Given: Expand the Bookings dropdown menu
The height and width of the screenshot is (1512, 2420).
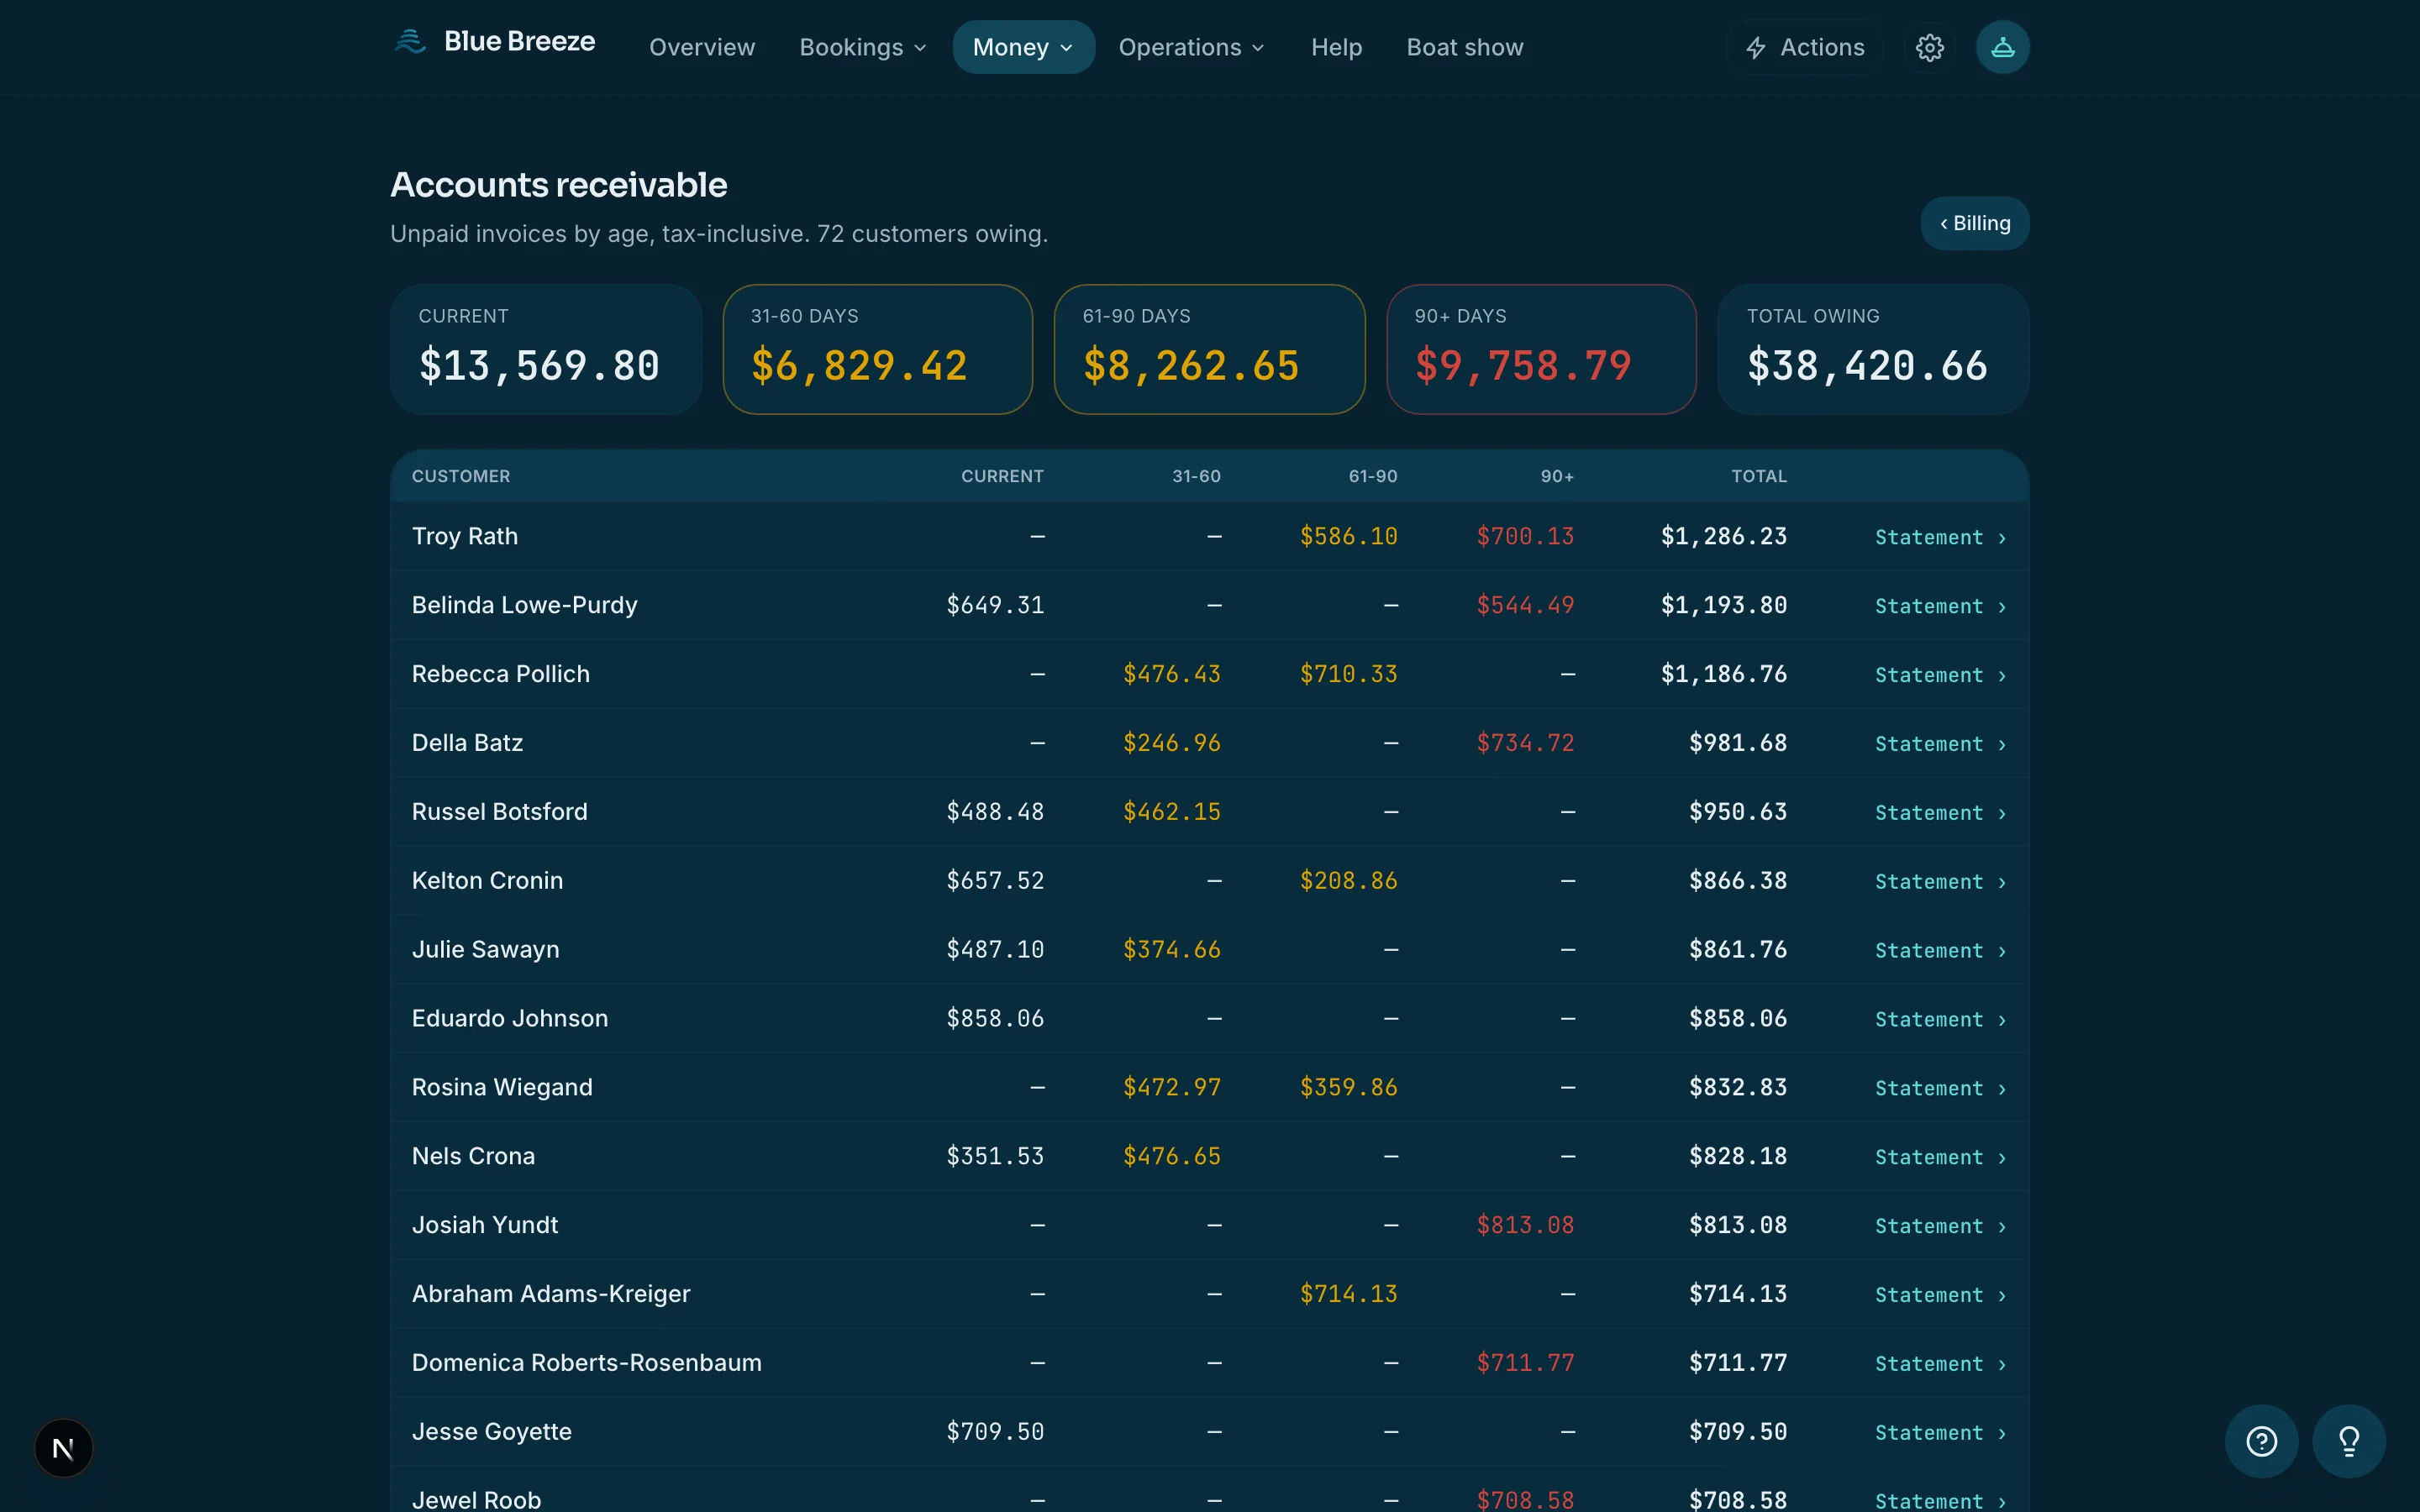Looking at the screenshot, I should coord(862,47).
